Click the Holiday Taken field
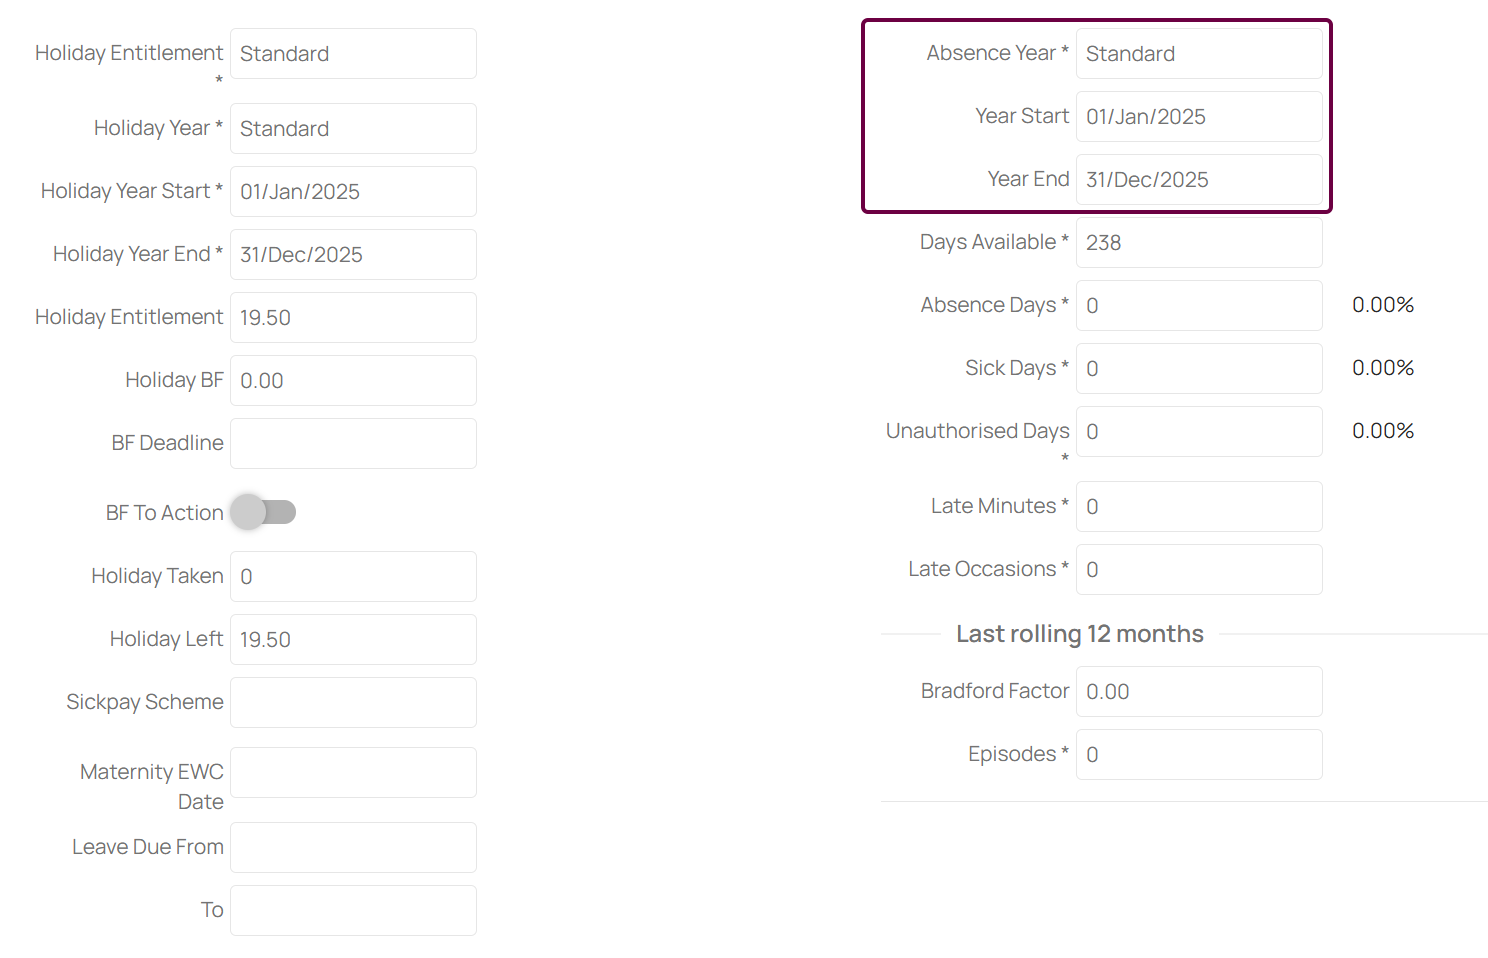 pos(353,577)
